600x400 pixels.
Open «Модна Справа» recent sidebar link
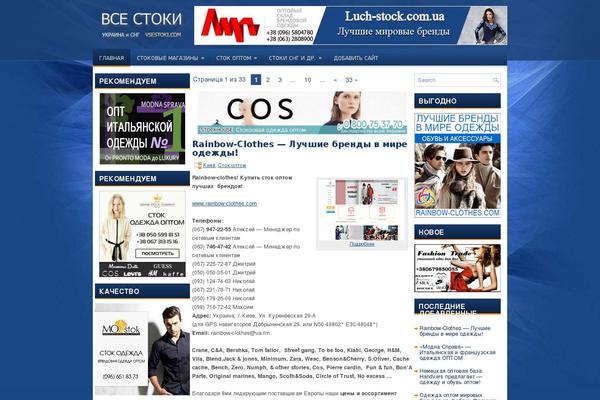457,352
